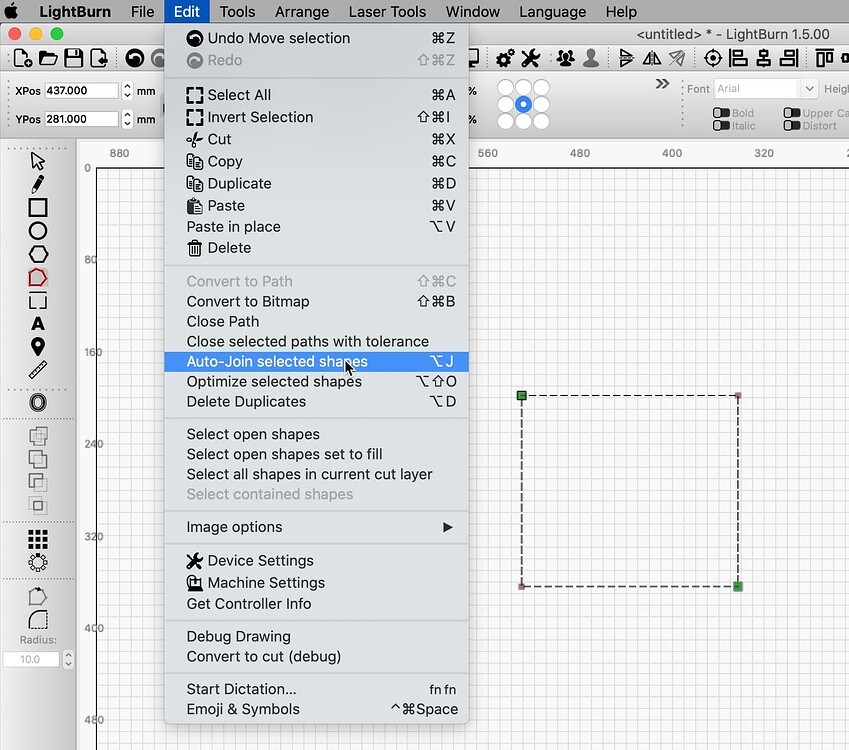Open the Laser Tools menu

coord(387,11)
